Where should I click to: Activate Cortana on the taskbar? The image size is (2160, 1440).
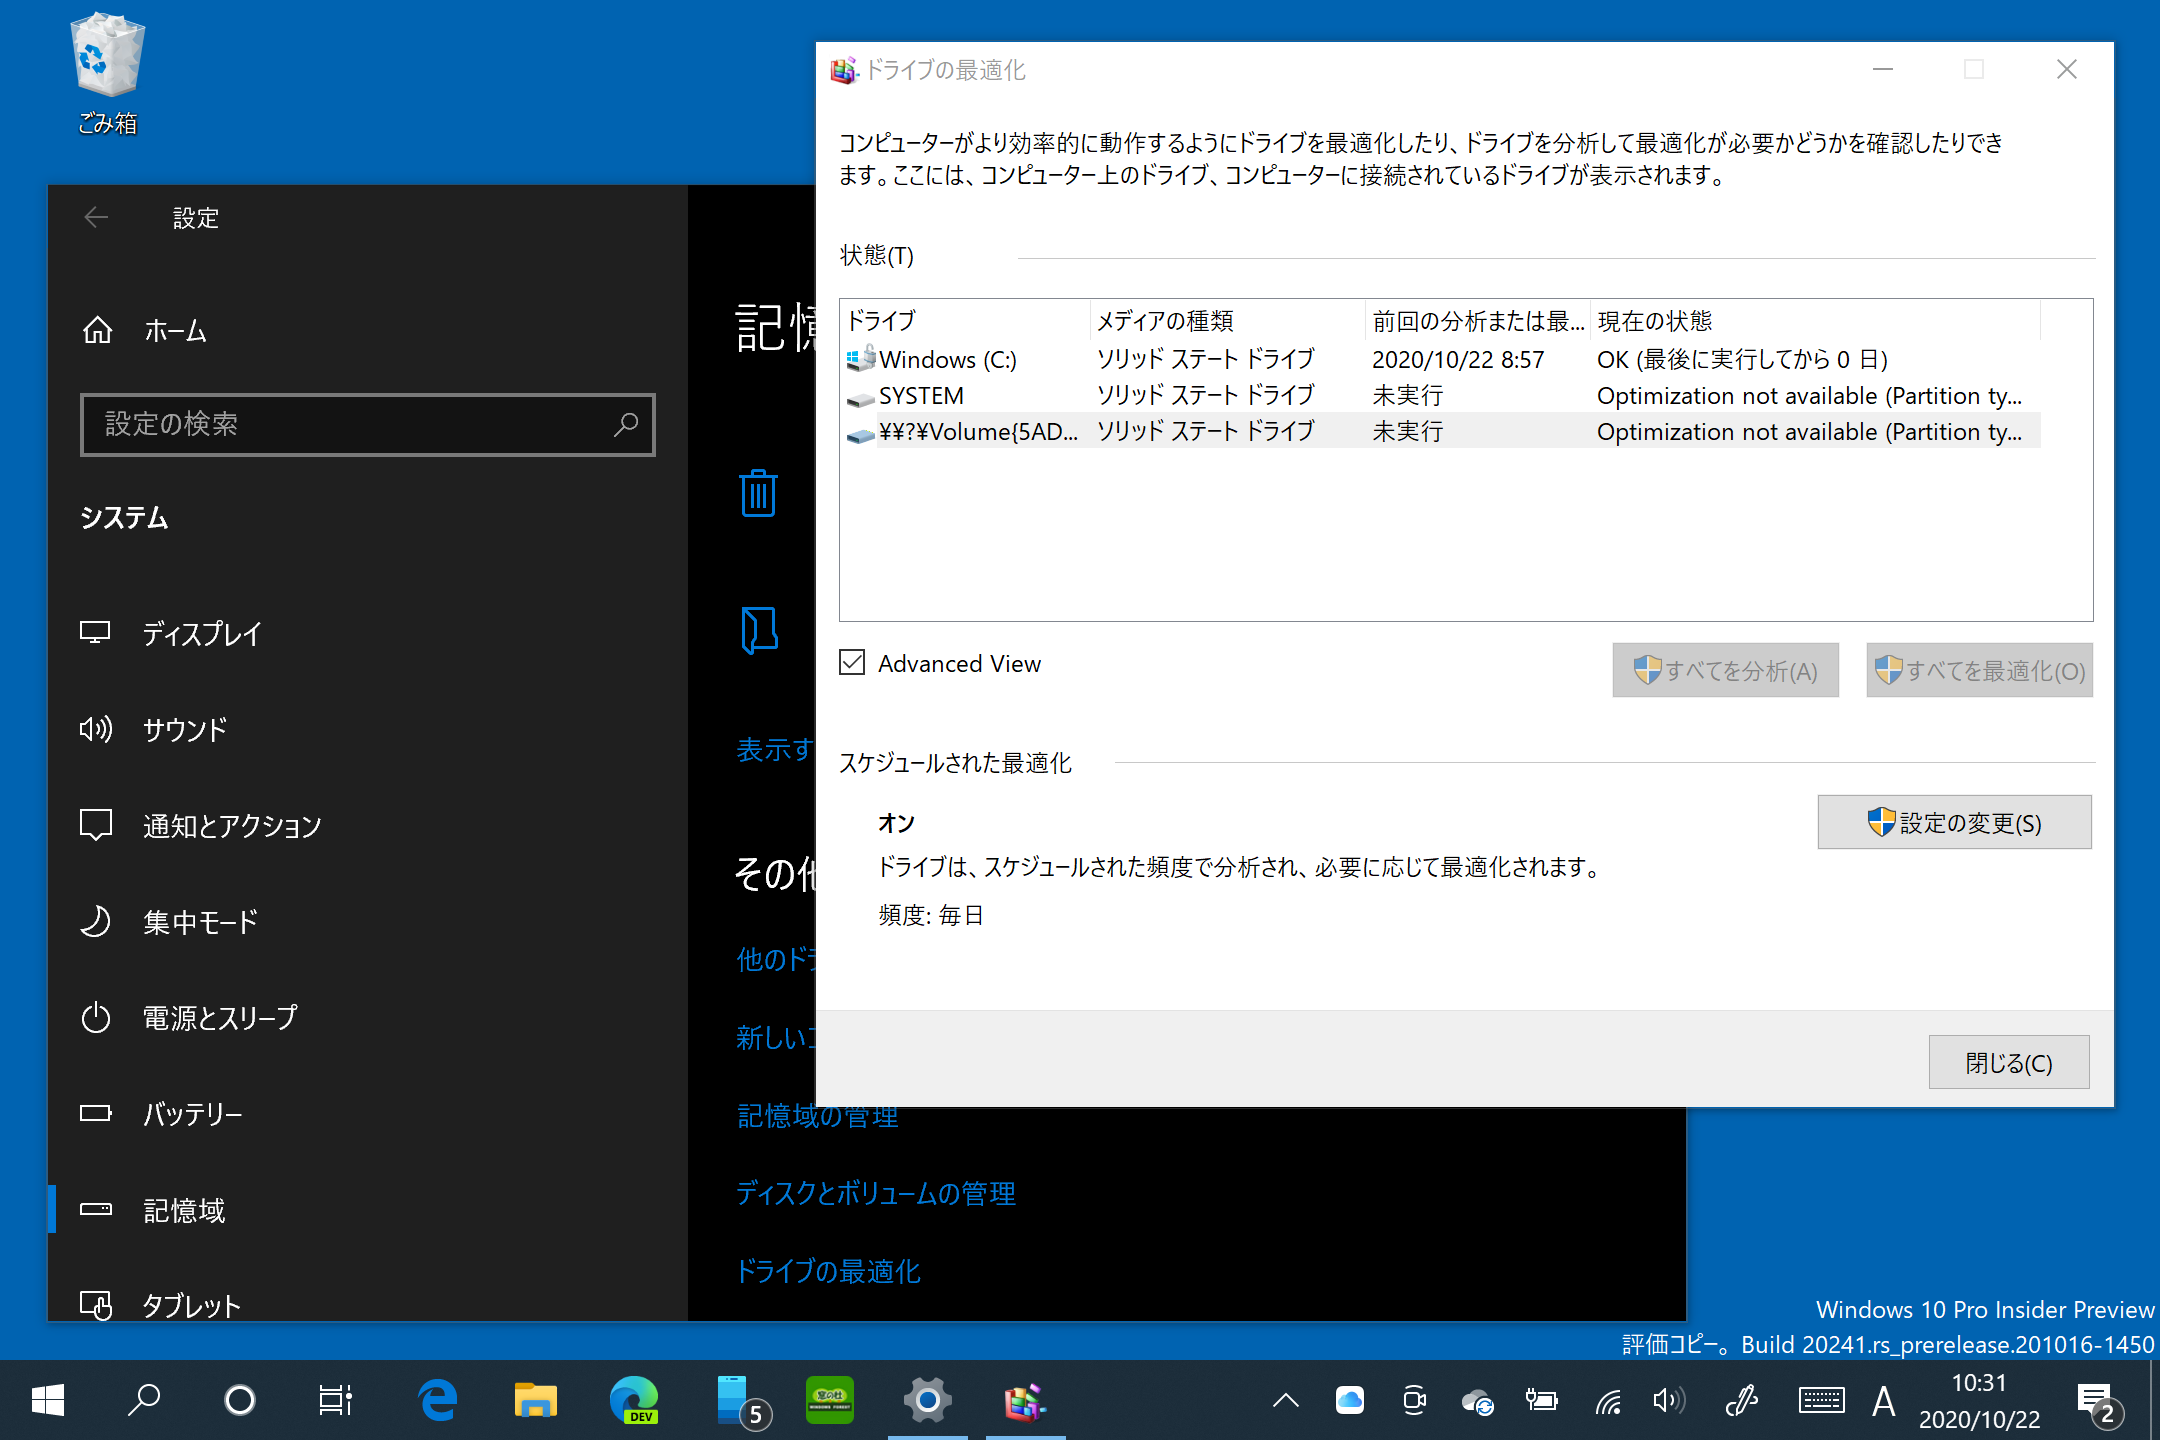click(x=239, y=1400)
